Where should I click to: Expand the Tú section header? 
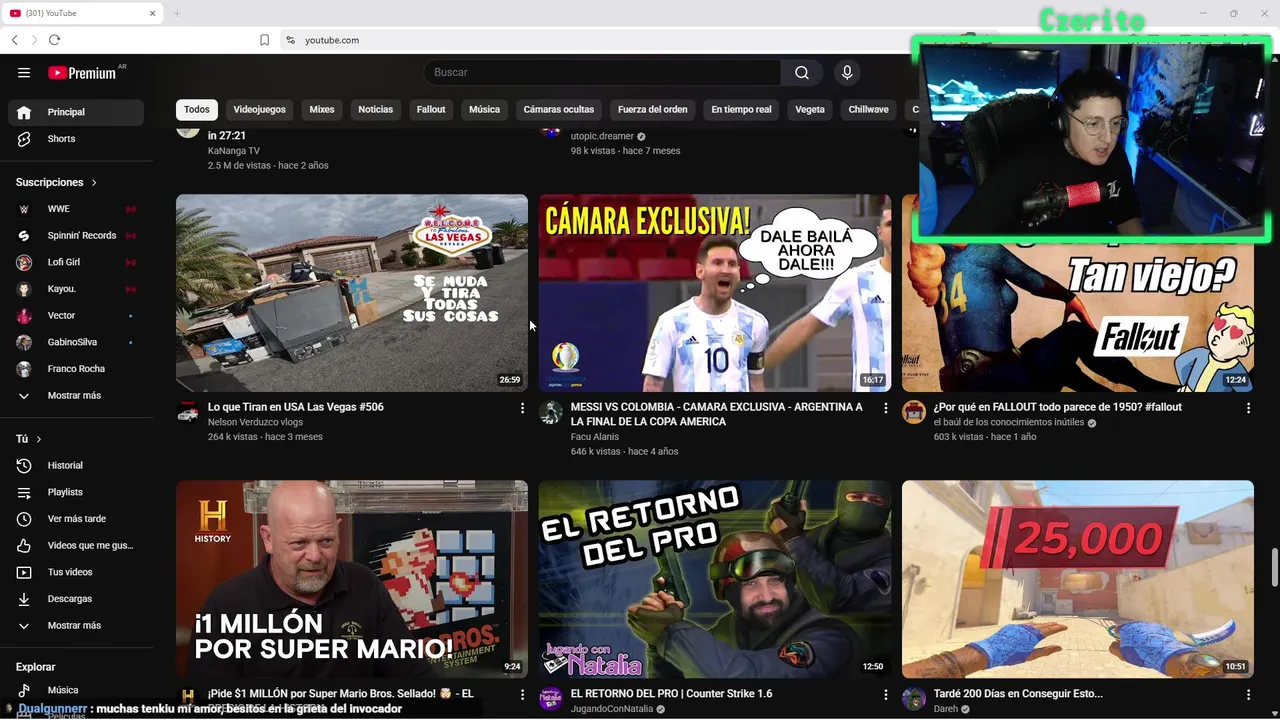[29, 439]
